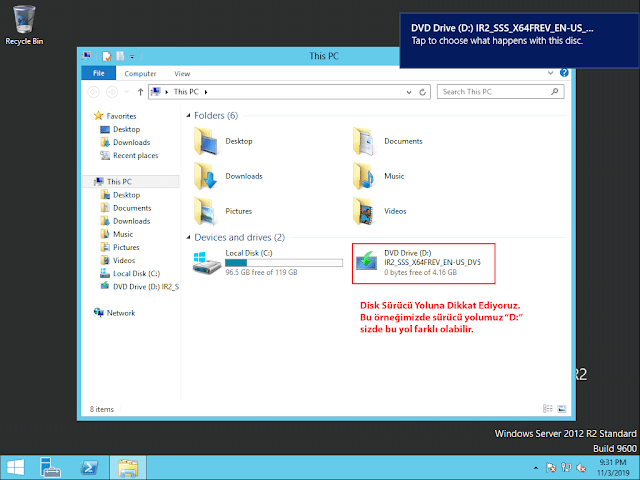
Task: Select the Local Disk (C:) drive icon
Action: [x=207, y=263]
